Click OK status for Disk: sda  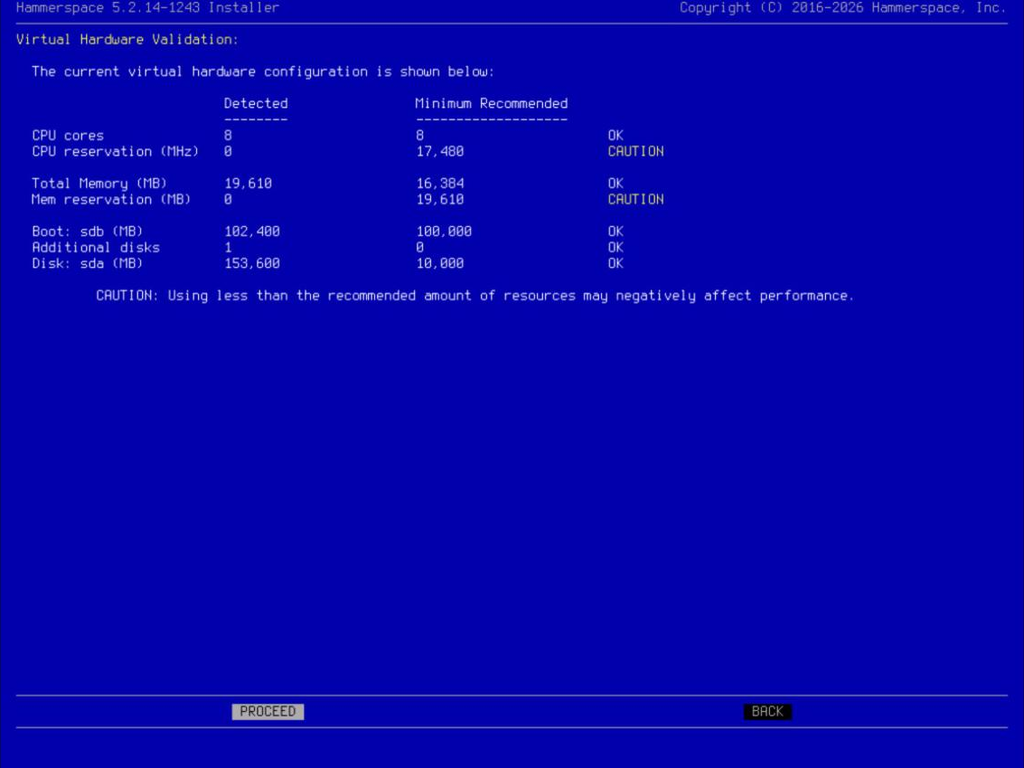pos(616,263)
